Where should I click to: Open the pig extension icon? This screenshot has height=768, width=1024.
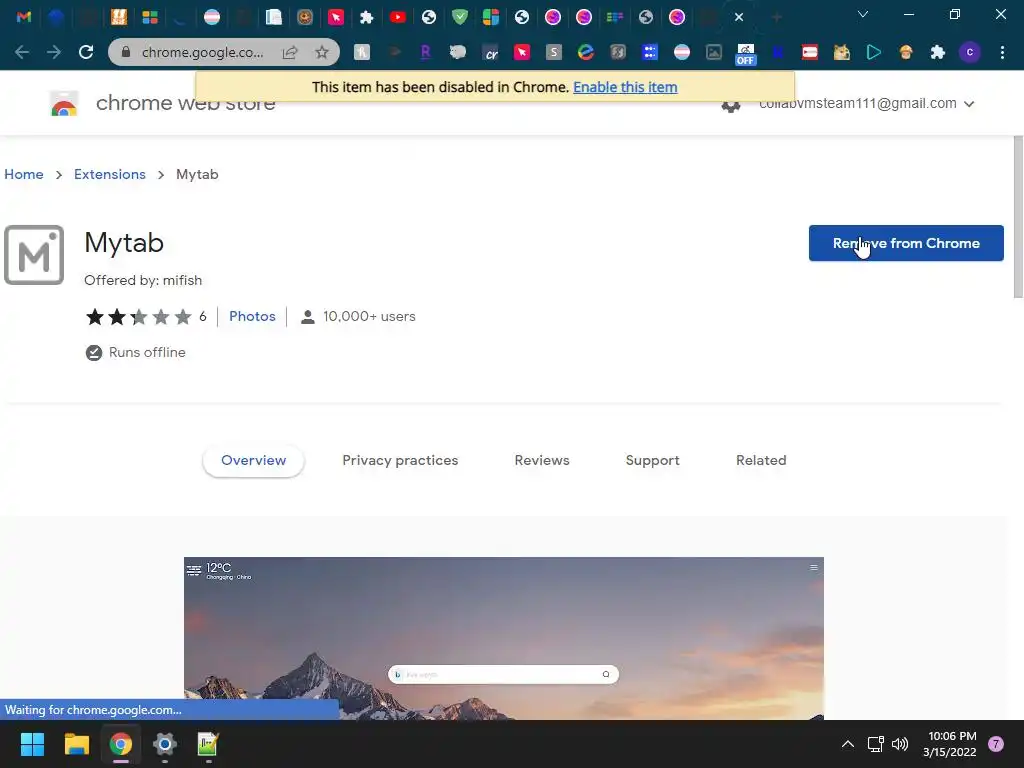458,52
